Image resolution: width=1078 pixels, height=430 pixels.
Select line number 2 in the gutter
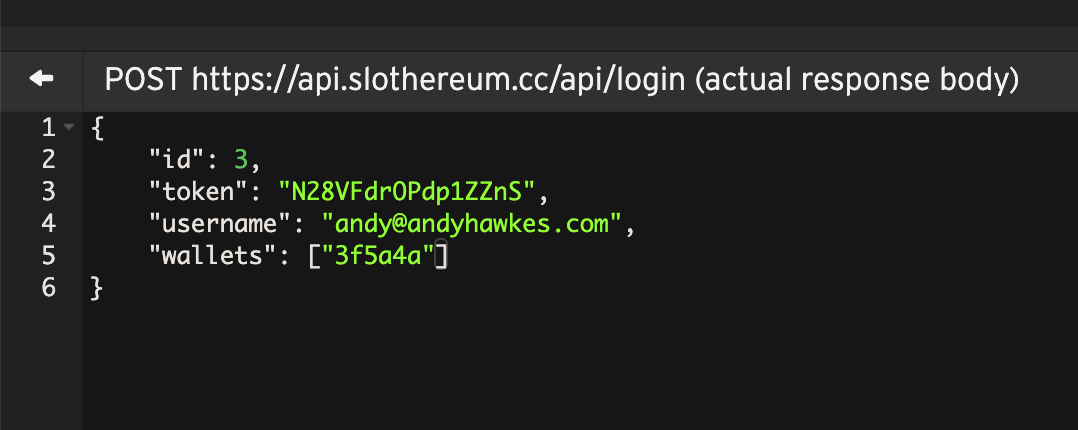[x=49, y=159]
